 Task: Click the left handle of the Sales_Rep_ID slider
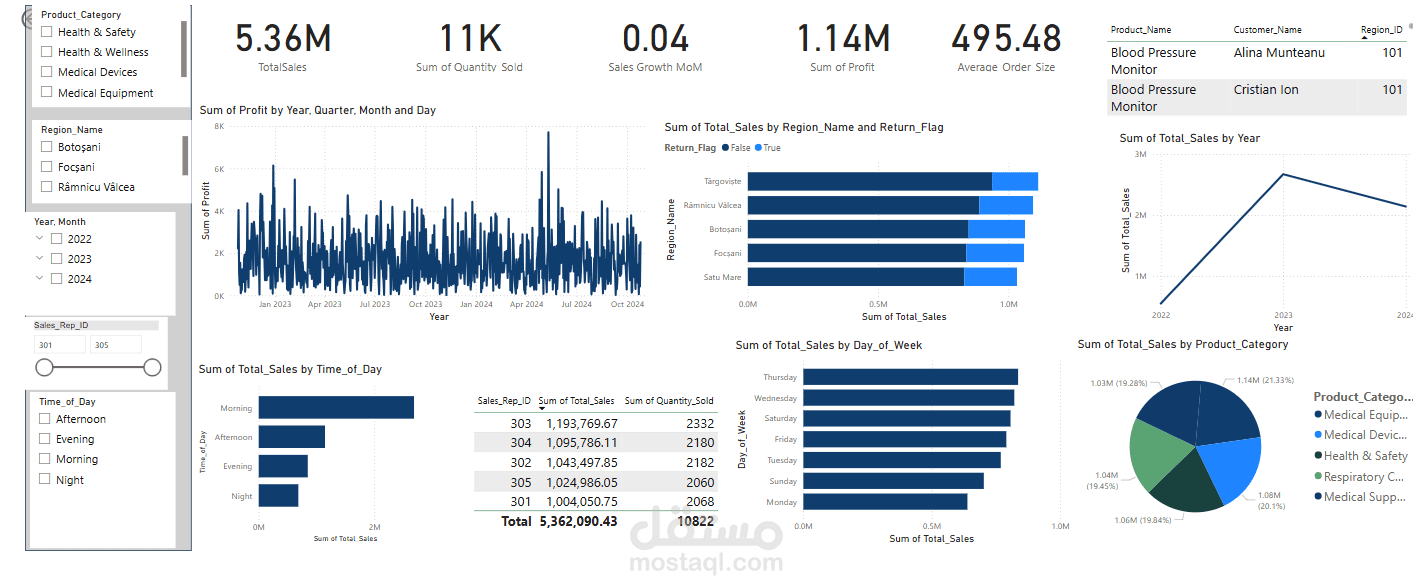45,367
